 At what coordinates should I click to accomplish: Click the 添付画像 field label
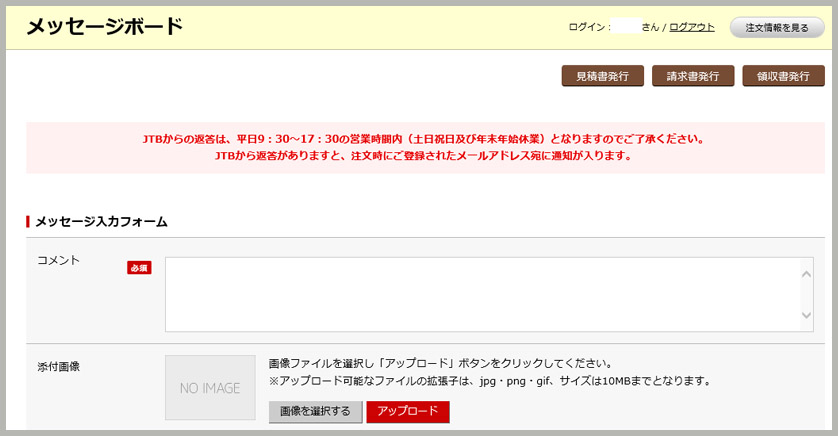click(58, 366)
